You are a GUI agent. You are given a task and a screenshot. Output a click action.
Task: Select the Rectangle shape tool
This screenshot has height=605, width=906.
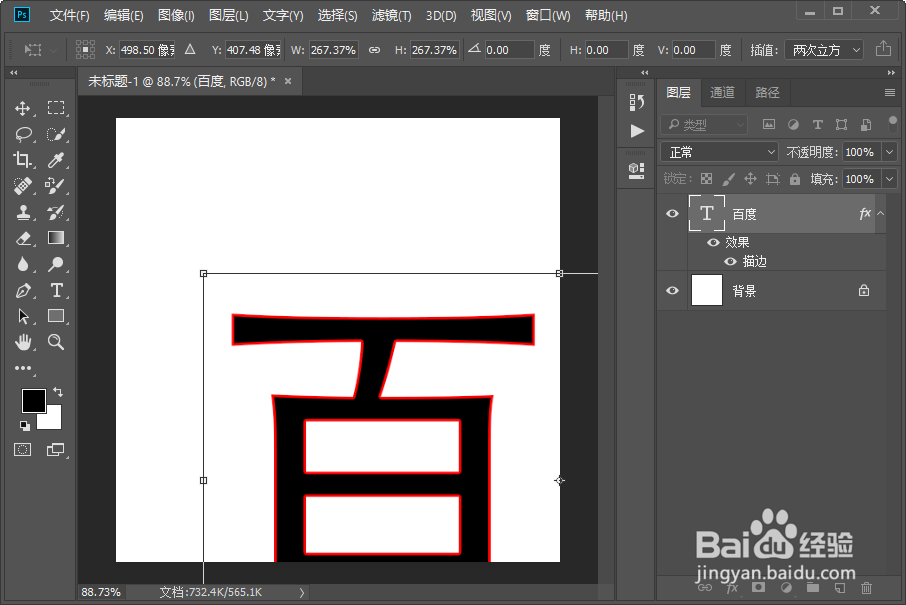56,316
